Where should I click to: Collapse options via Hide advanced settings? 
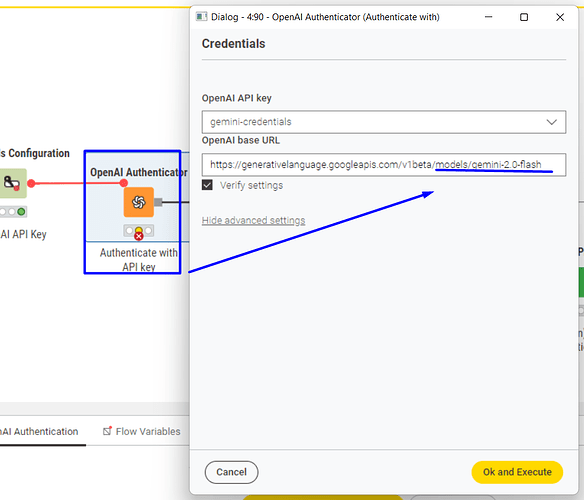click(x=253, y=221)
